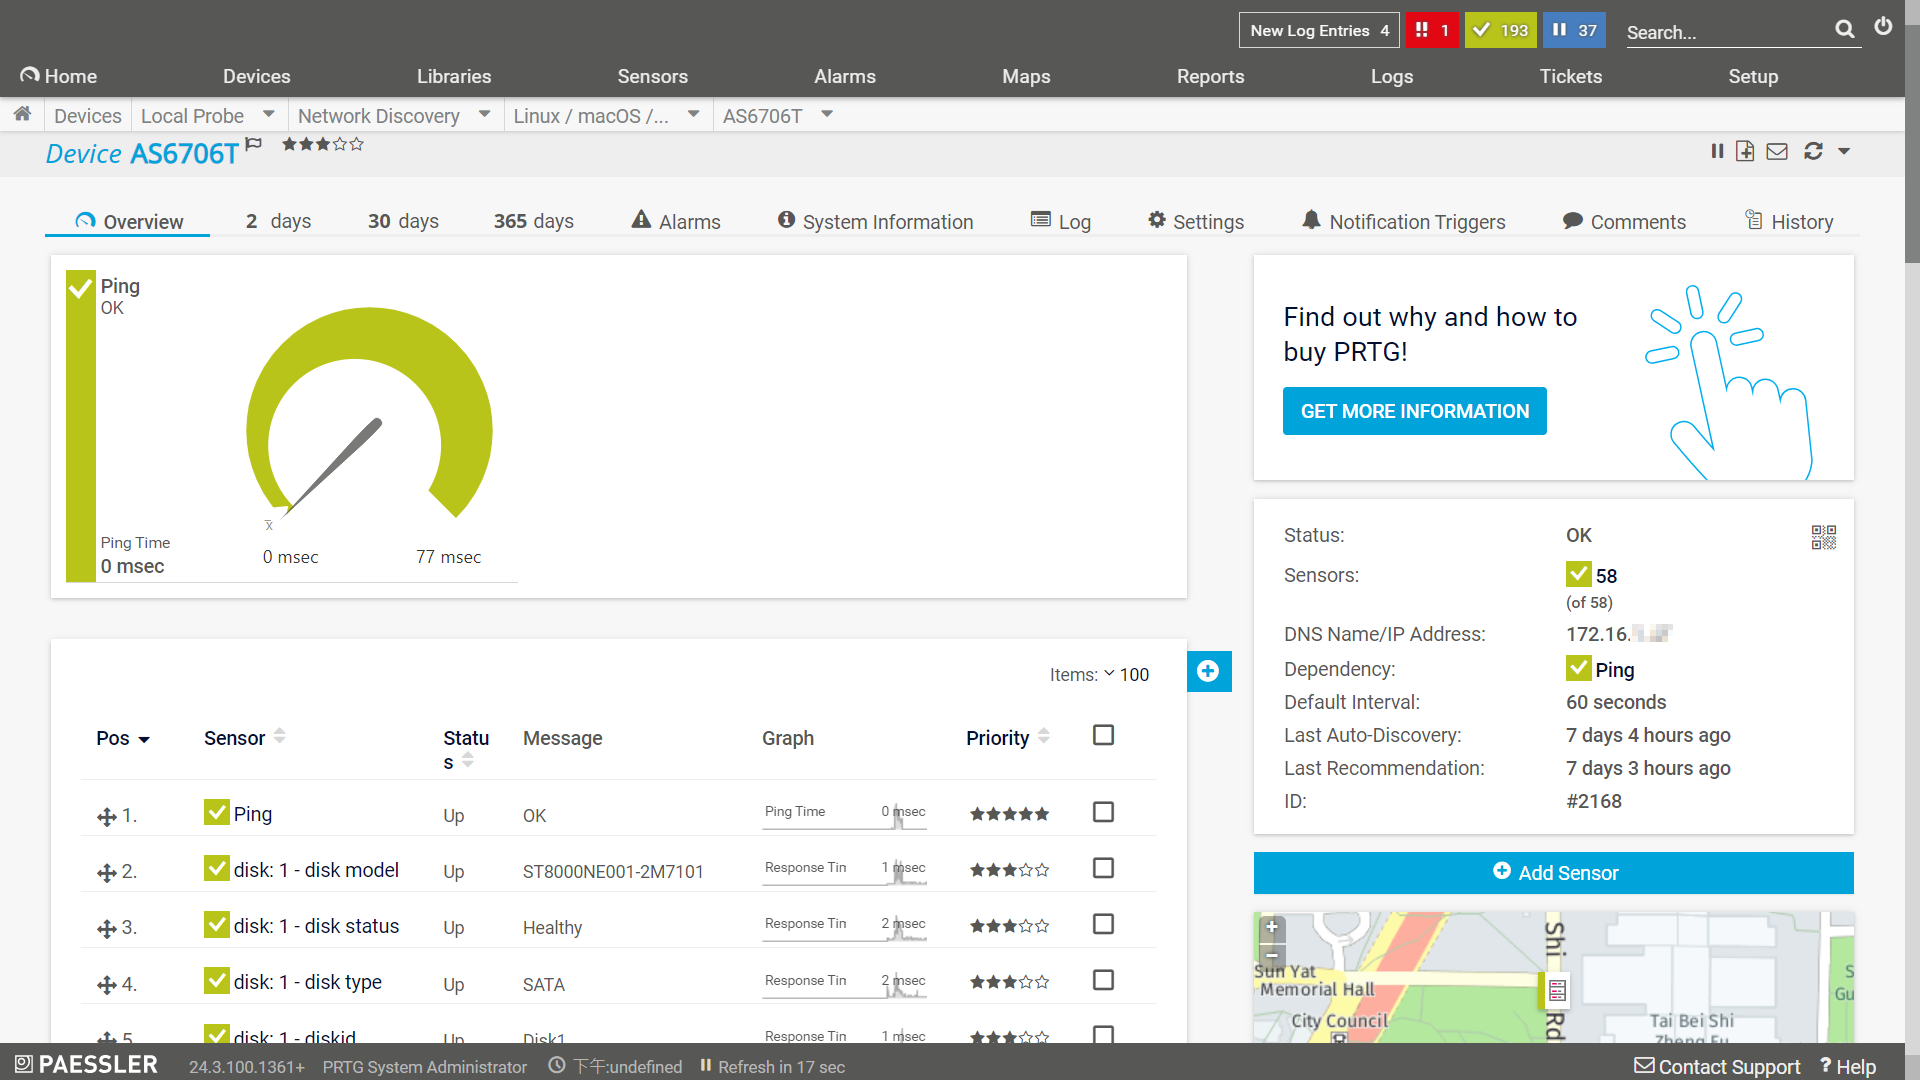Open the Contact Support link

(1717, 1066)
